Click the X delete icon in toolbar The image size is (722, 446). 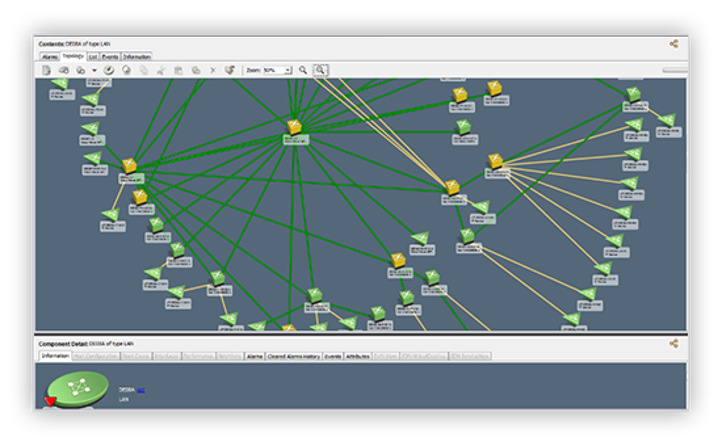[x=212, y=70]
